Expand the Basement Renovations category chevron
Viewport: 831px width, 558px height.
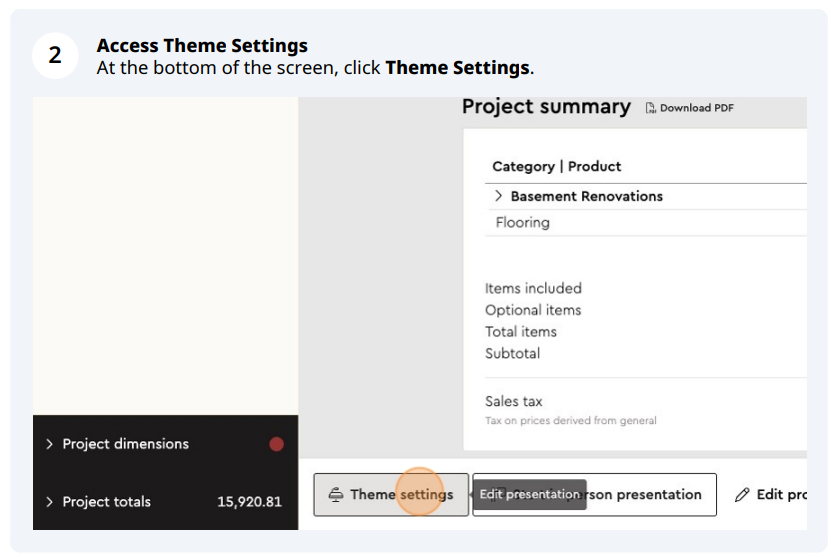coord(498,196)
